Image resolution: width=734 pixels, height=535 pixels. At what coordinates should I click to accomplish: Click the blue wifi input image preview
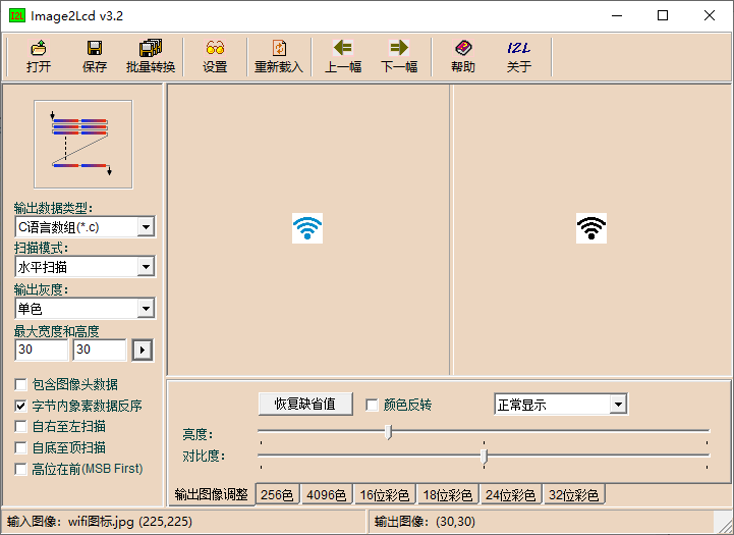point(307,228)
